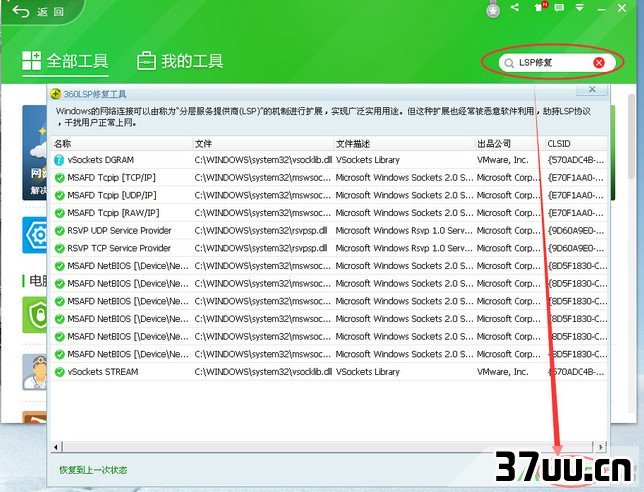Screen dimensions: 644x492
Task: Click green check icon of RSVP TCP Service Provider
Action: (60, 248)
